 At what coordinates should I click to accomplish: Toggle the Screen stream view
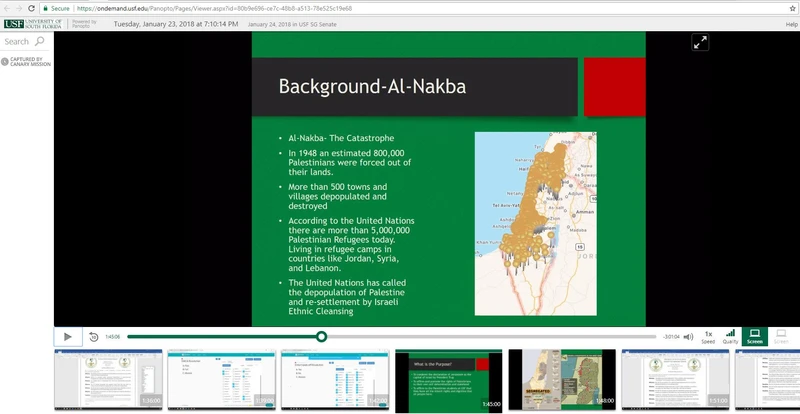[x=755, y=336]
